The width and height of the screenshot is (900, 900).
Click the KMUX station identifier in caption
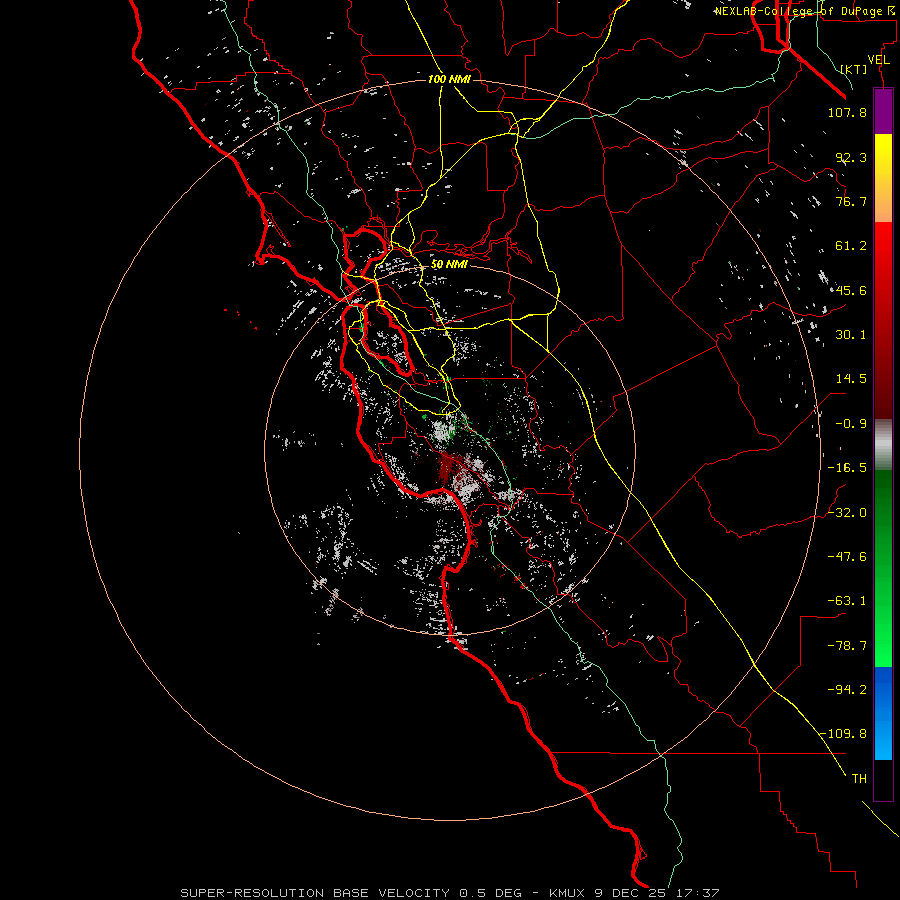(x=569, y=893)
